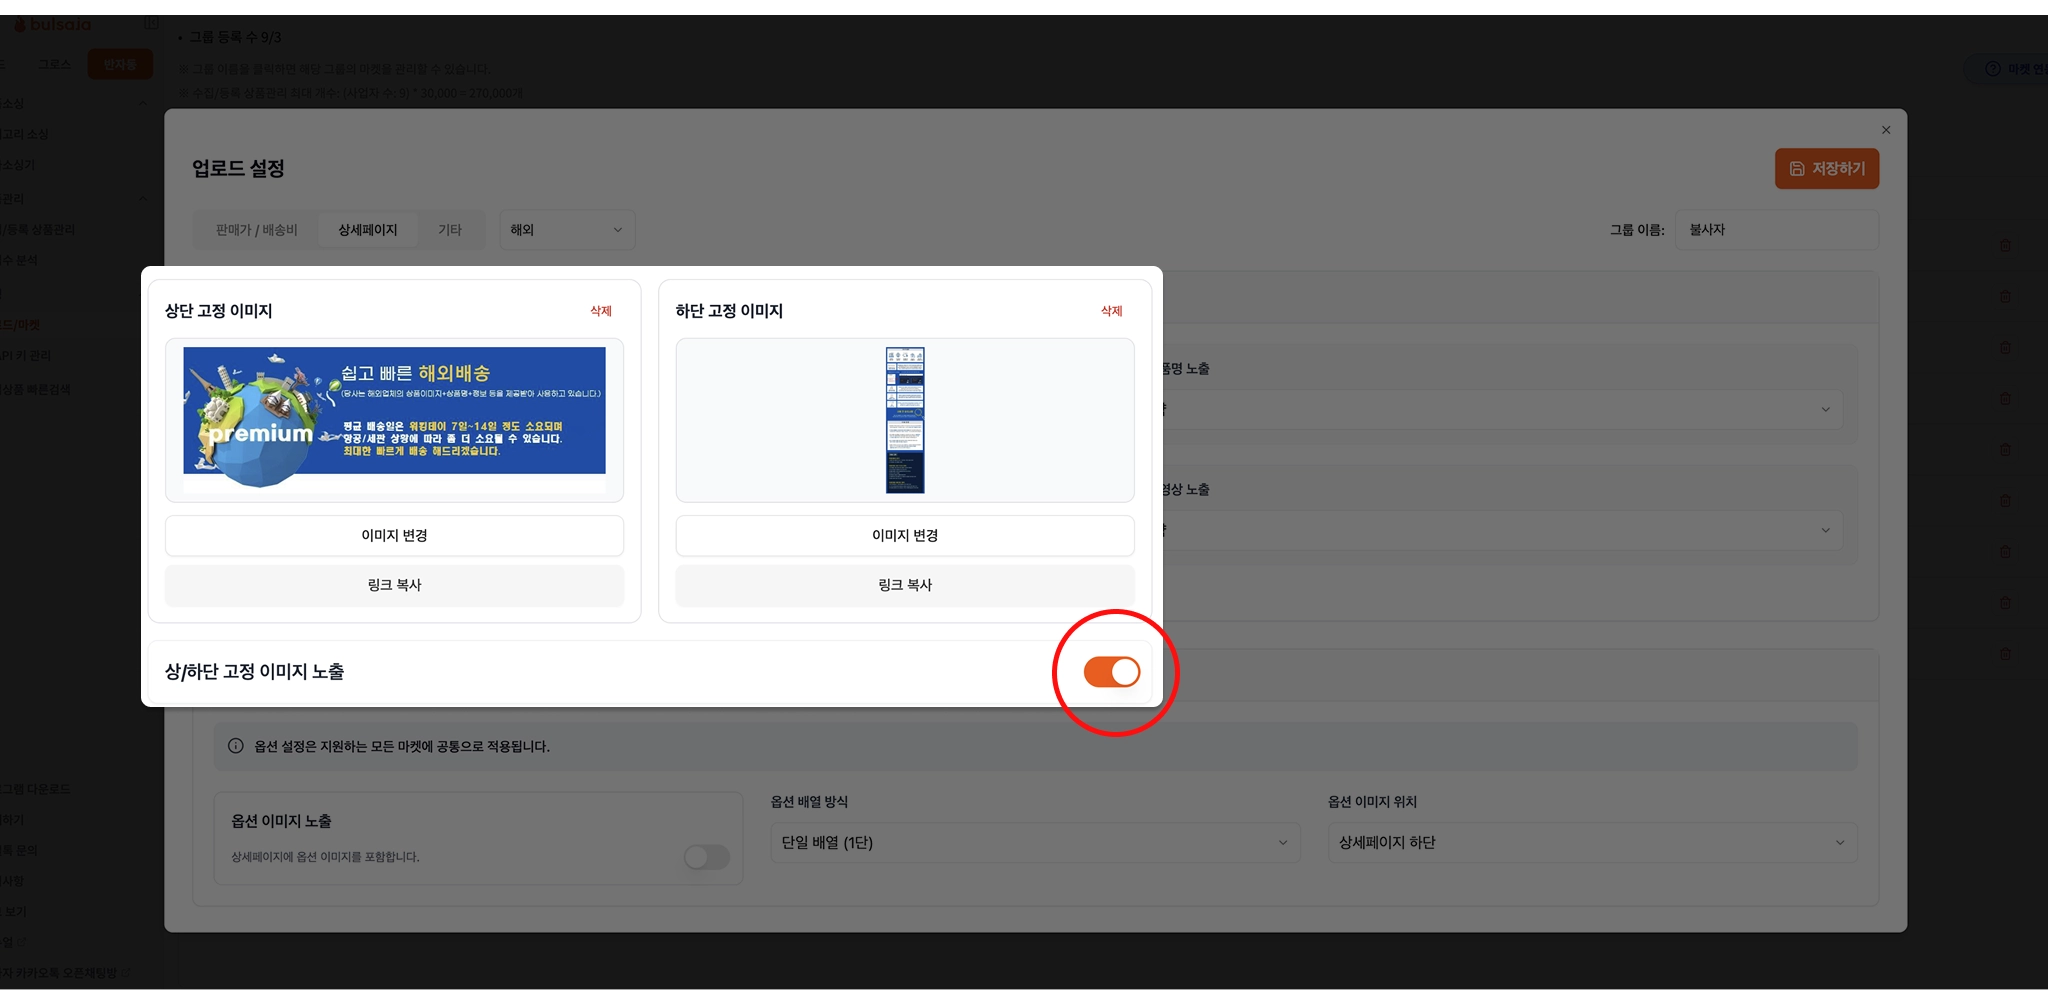
Task: Open API 키 관리 in the sidebar
Action: click(26, 355)
